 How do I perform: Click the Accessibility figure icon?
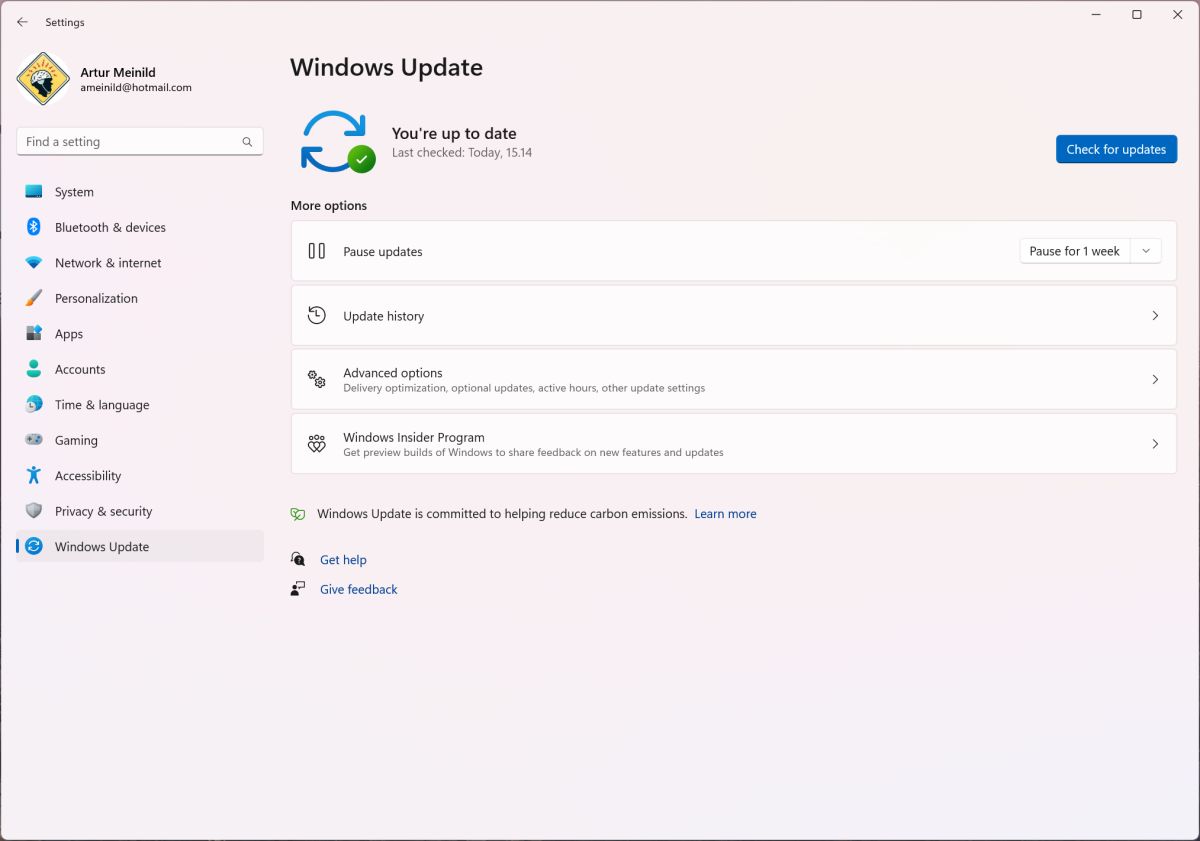tap(34, 476)
